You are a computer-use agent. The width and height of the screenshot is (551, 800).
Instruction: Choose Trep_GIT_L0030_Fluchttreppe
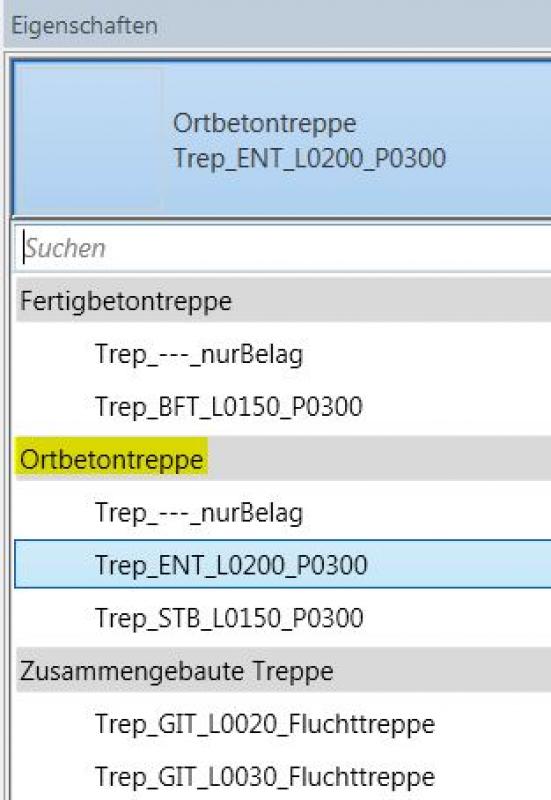point(265,777)
